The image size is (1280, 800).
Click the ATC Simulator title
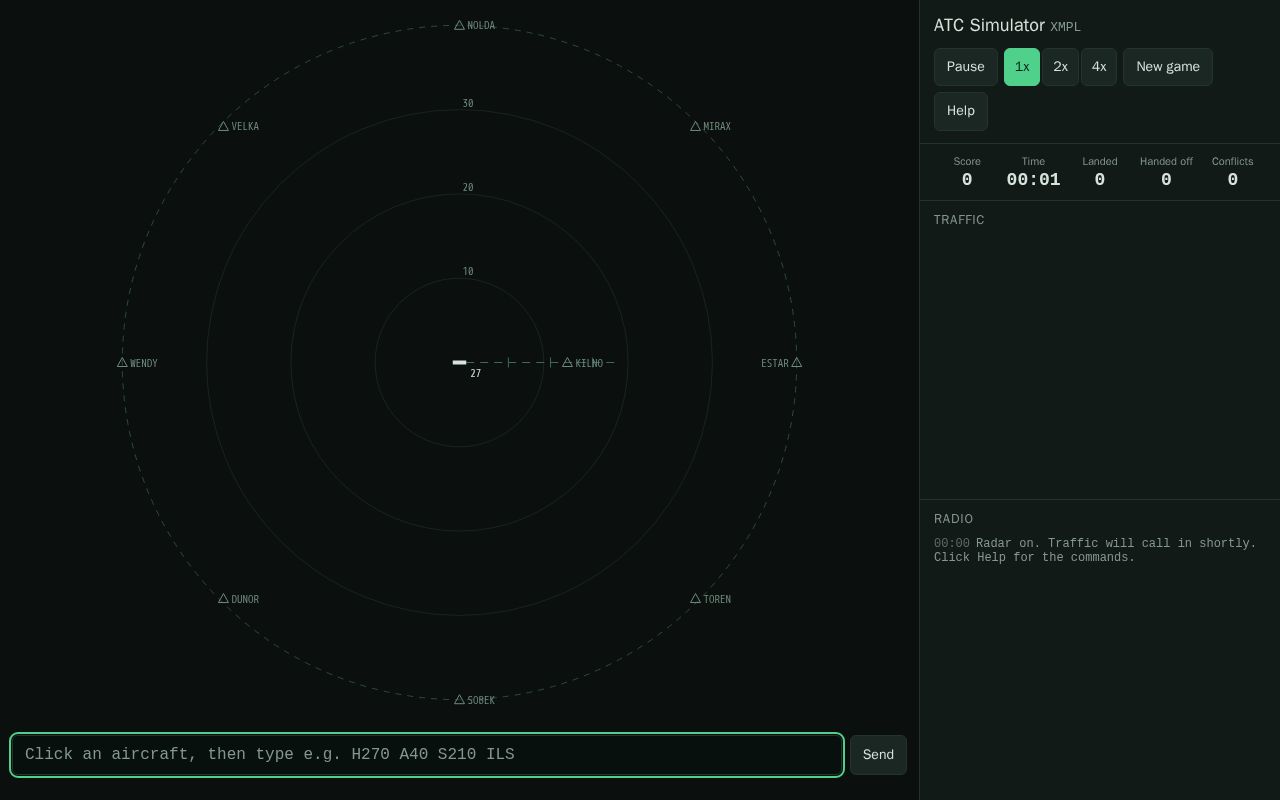point(989,26)
